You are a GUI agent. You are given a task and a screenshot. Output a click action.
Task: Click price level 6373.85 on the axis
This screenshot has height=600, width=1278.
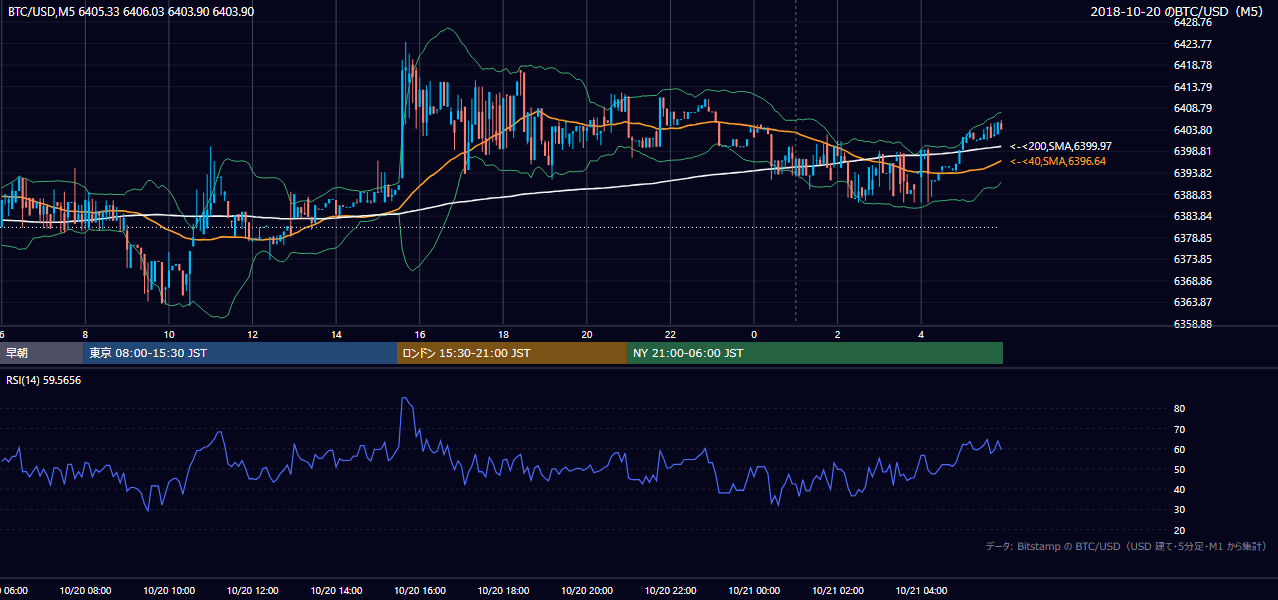click(x=1193, y=259)
